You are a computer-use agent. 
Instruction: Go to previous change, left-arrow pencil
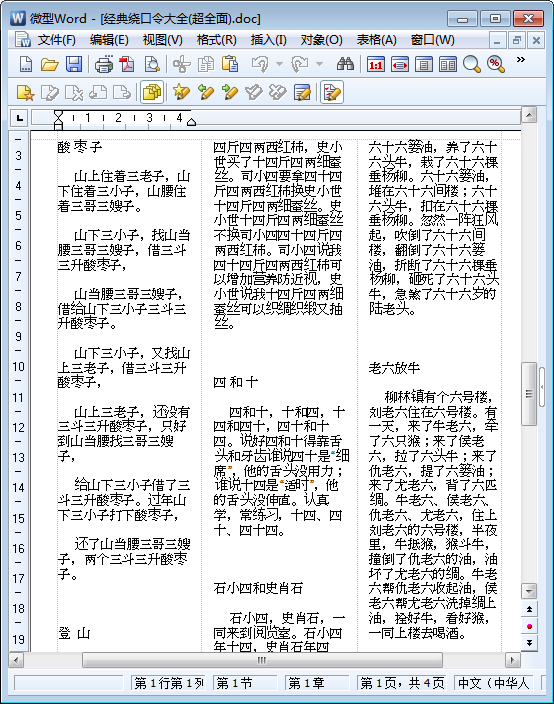206,92
